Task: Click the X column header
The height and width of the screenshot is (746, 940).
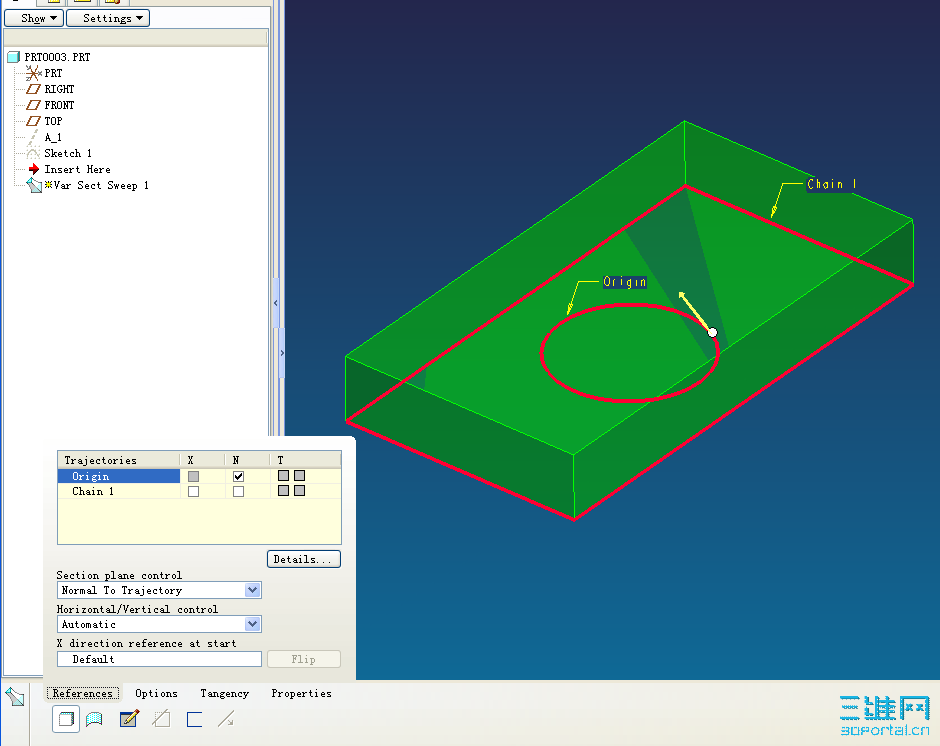Action: 203,460
